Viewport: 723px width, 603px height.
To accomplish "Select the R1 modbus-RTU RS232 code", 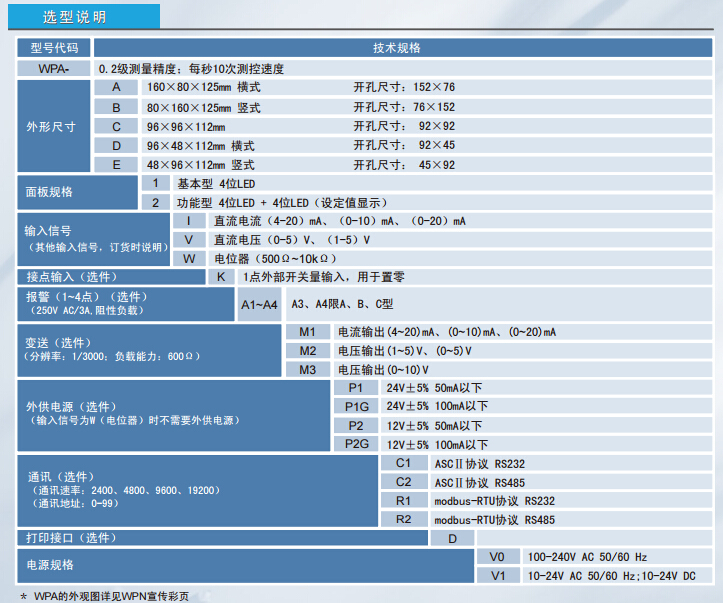I will [x=404, y=501].
